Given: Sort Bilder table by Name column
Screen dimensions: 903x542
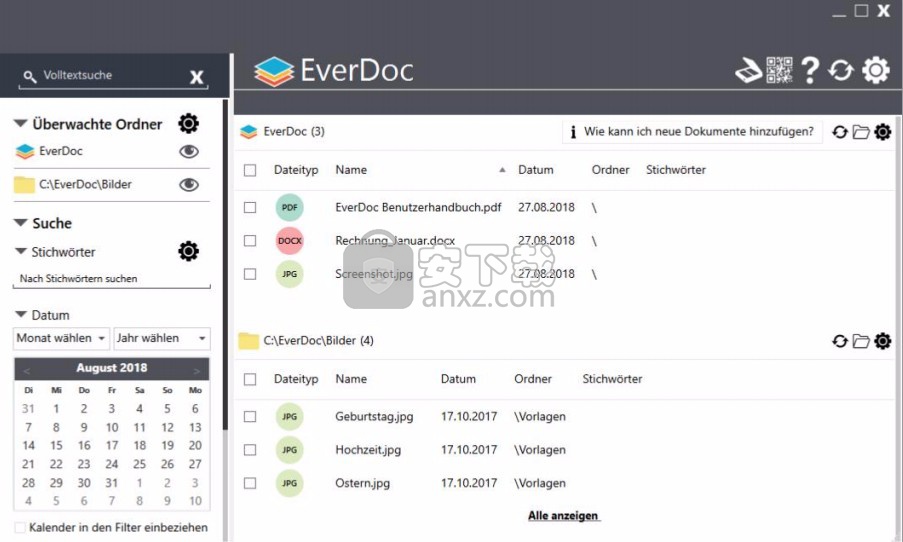Looking at the screenshot, I should 351,379.
